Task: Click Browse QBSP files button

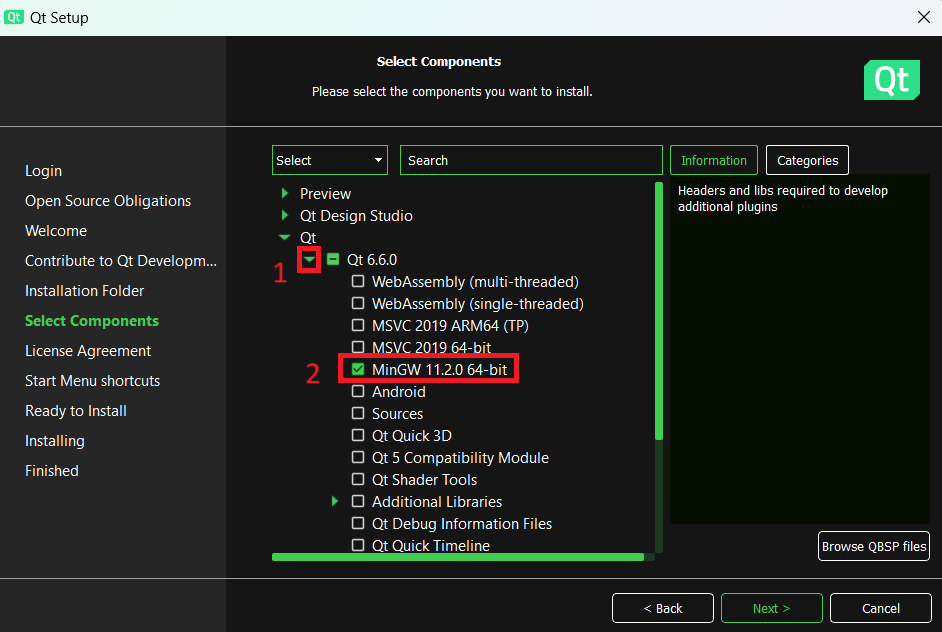Action: (874, 546)
